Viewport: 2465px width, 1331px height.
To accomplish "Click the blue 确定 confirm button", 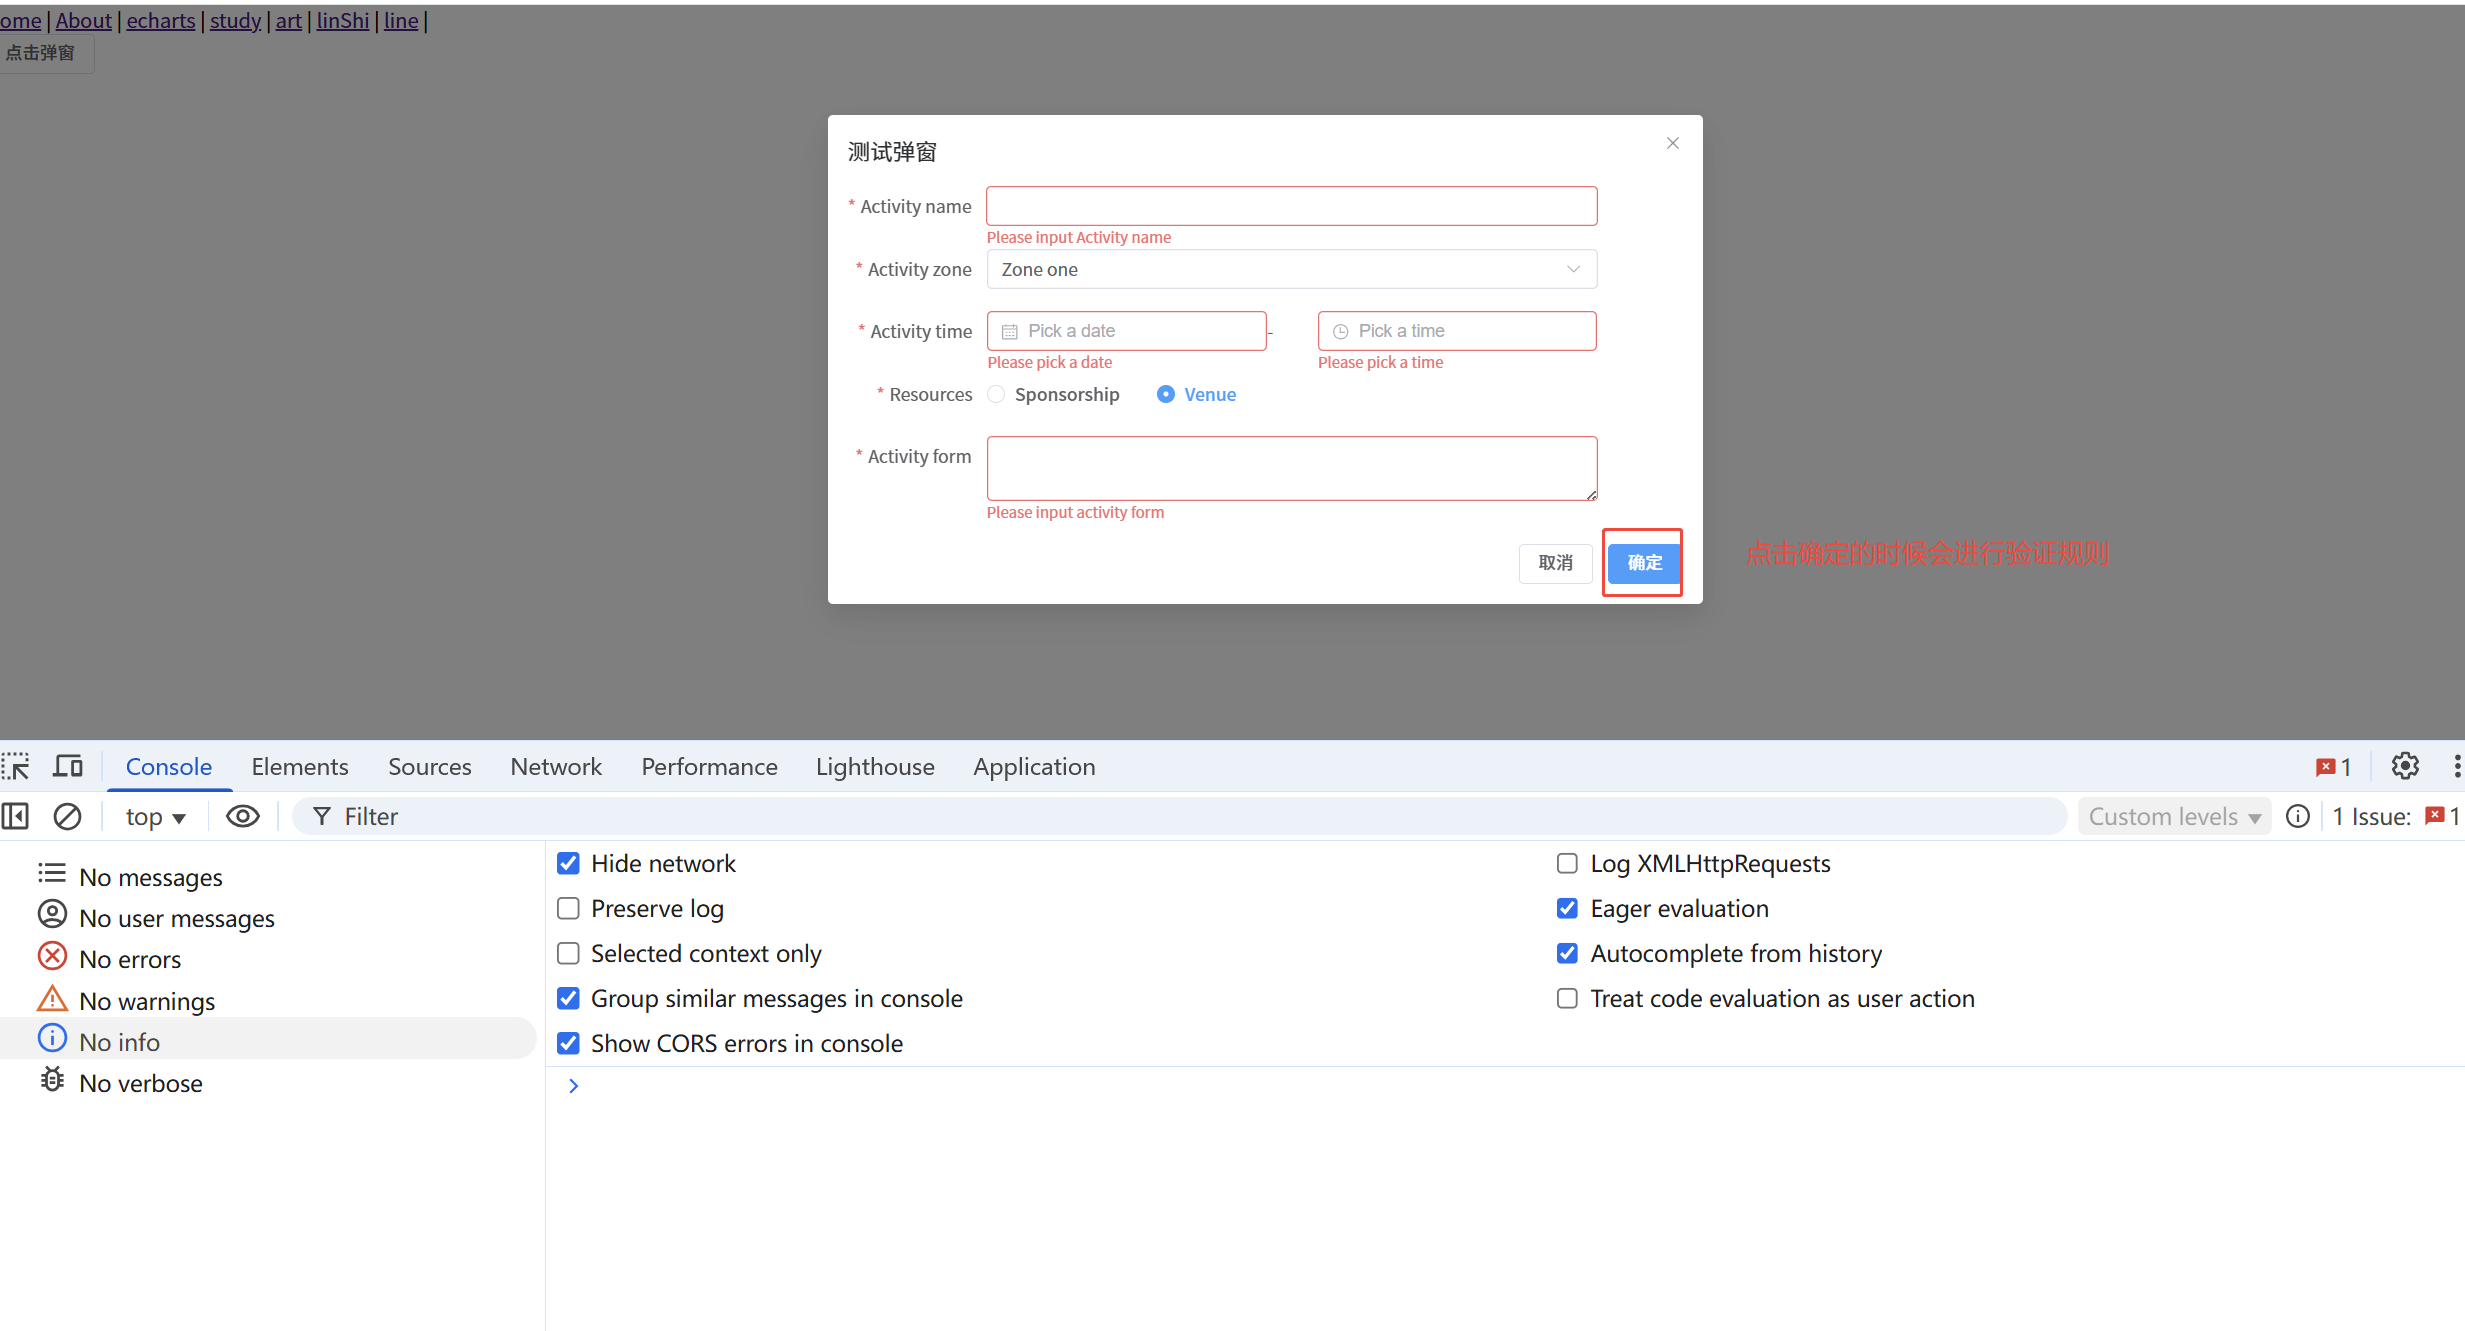I will 1643,563.
